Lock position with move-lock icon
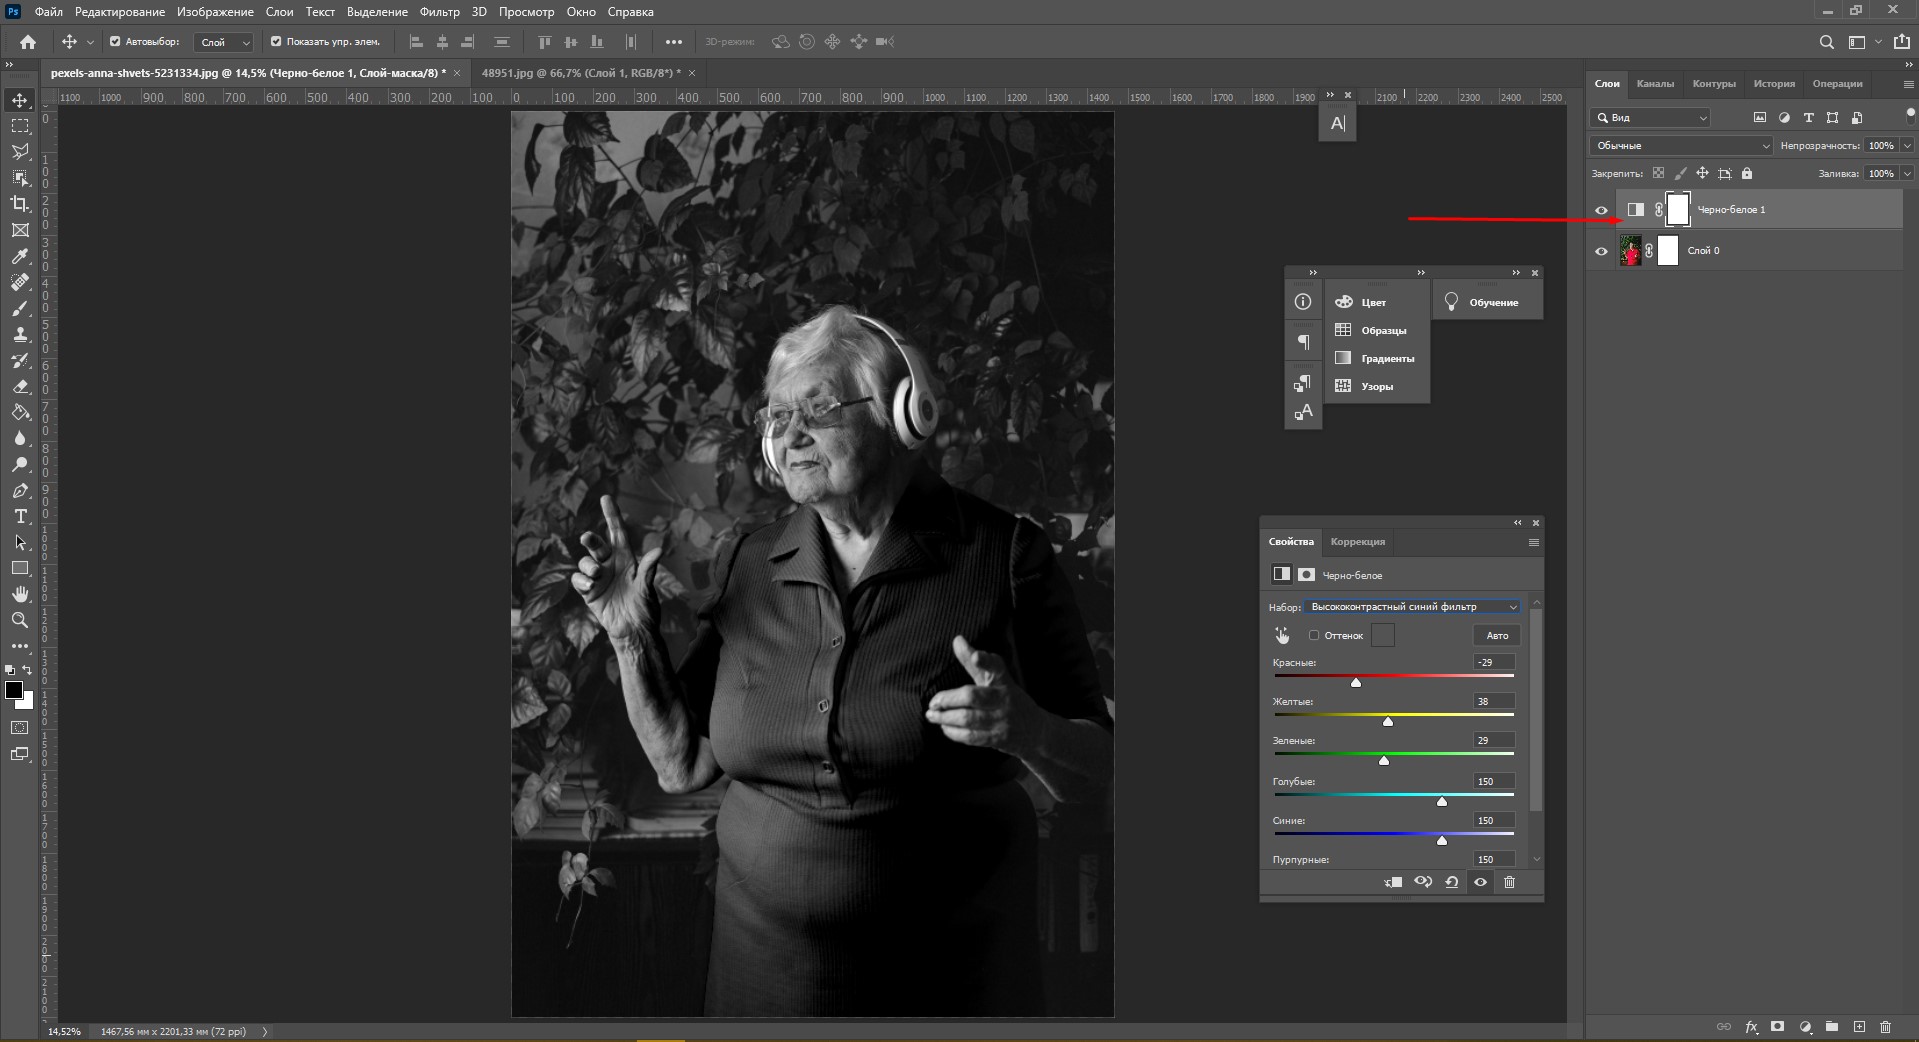This screenshot has width=1919, height=1042. click(x=1702, y=173)
